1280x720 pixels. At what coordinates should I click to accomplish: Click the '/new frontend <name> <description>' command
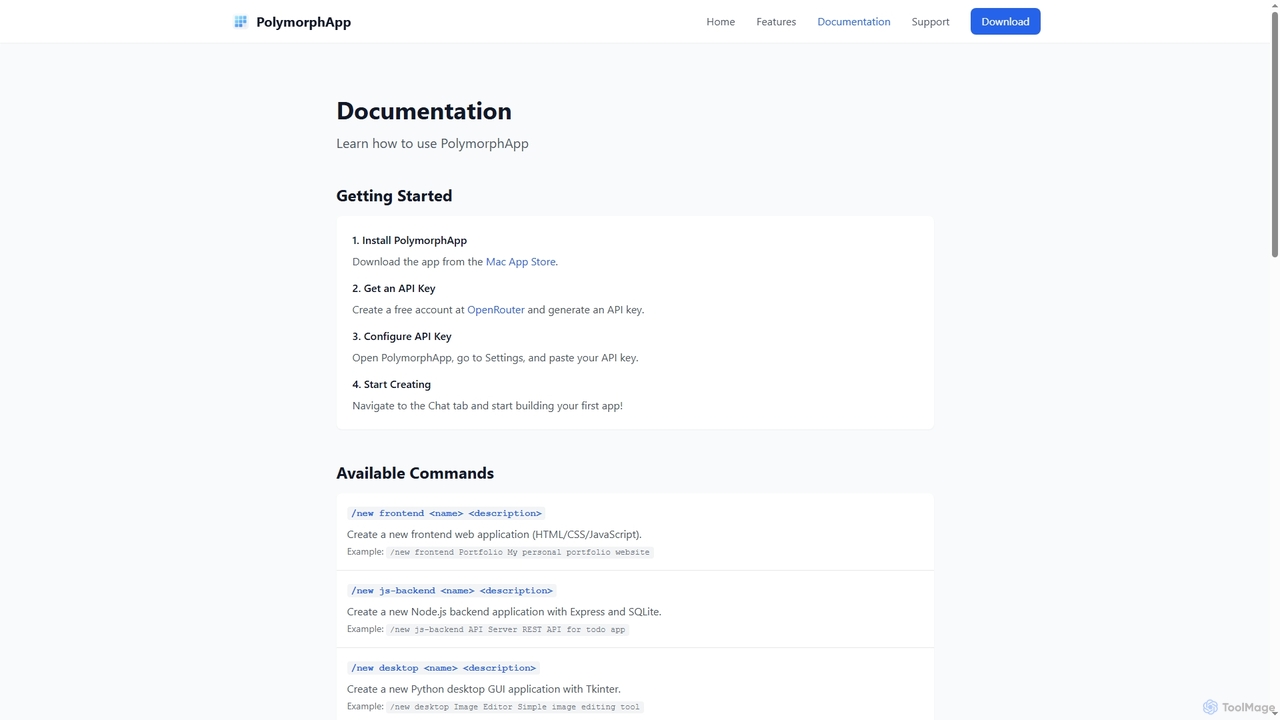pos(446,513)
